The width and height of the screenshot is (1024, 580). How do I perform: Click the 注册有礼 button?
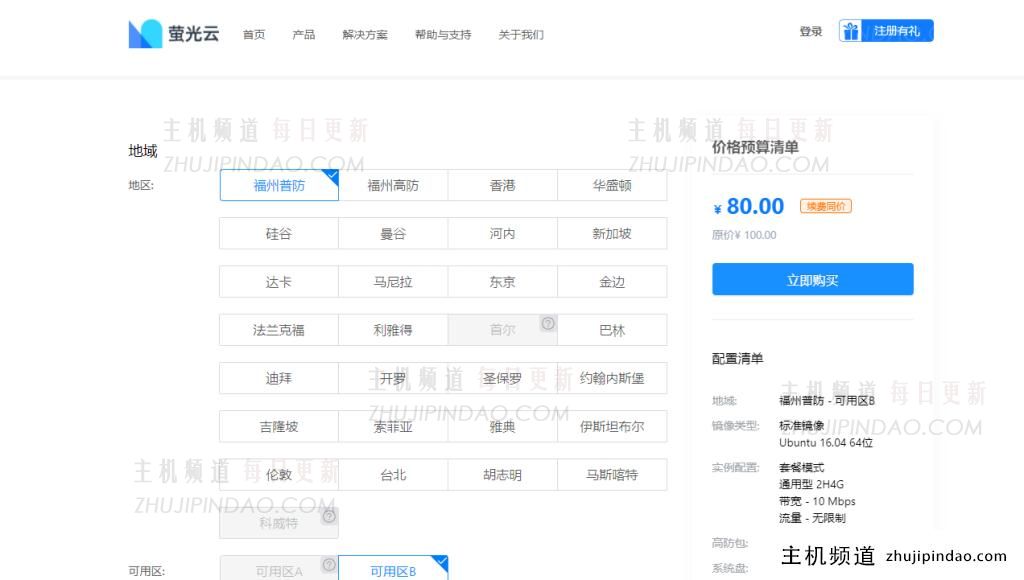886,31
